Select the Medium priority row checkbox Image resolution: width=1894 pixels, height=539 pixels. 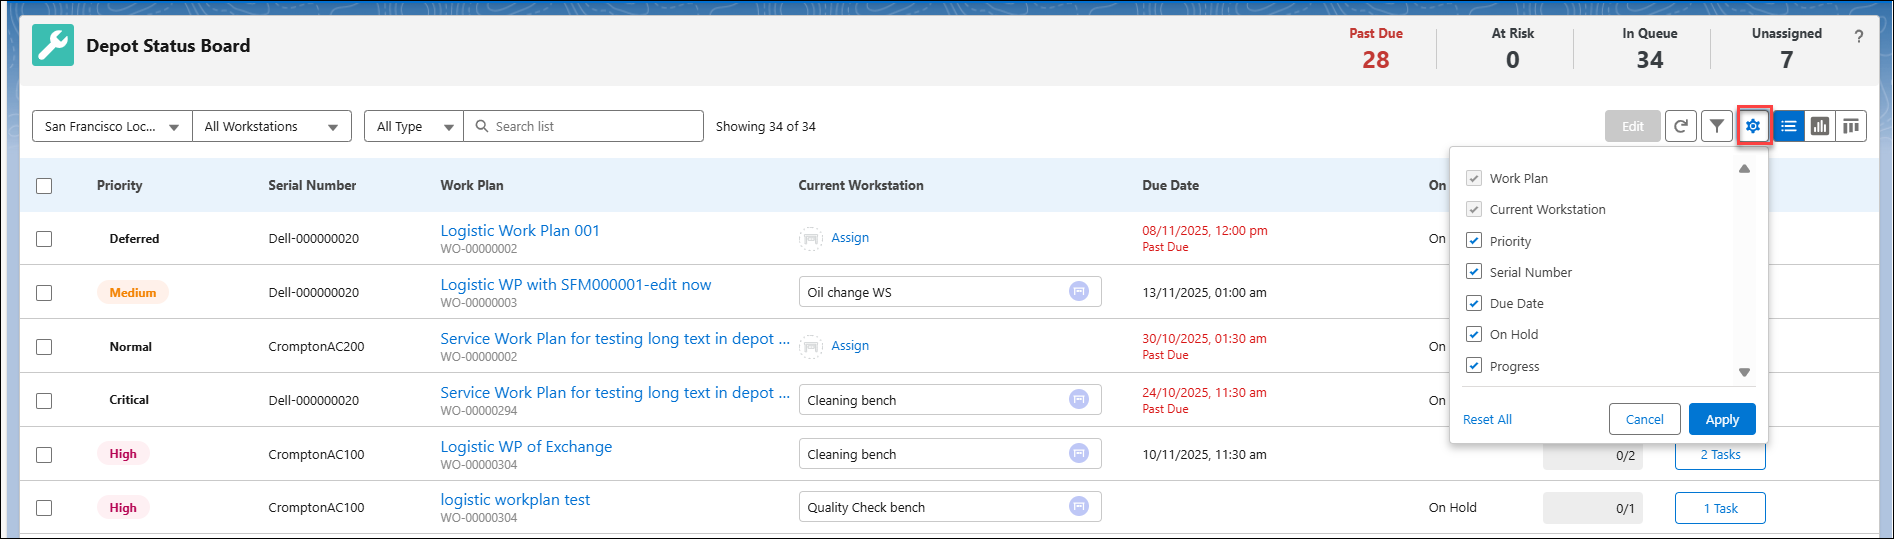pos(44,293)
